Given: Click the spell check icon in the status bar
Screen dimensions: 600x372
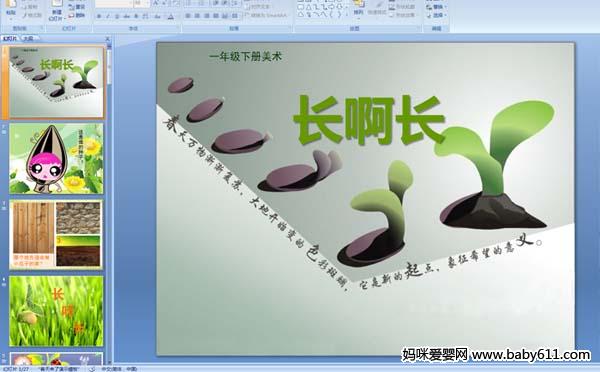Looking at the screenshot, I should pyautogui.click(x=92, y=369).
